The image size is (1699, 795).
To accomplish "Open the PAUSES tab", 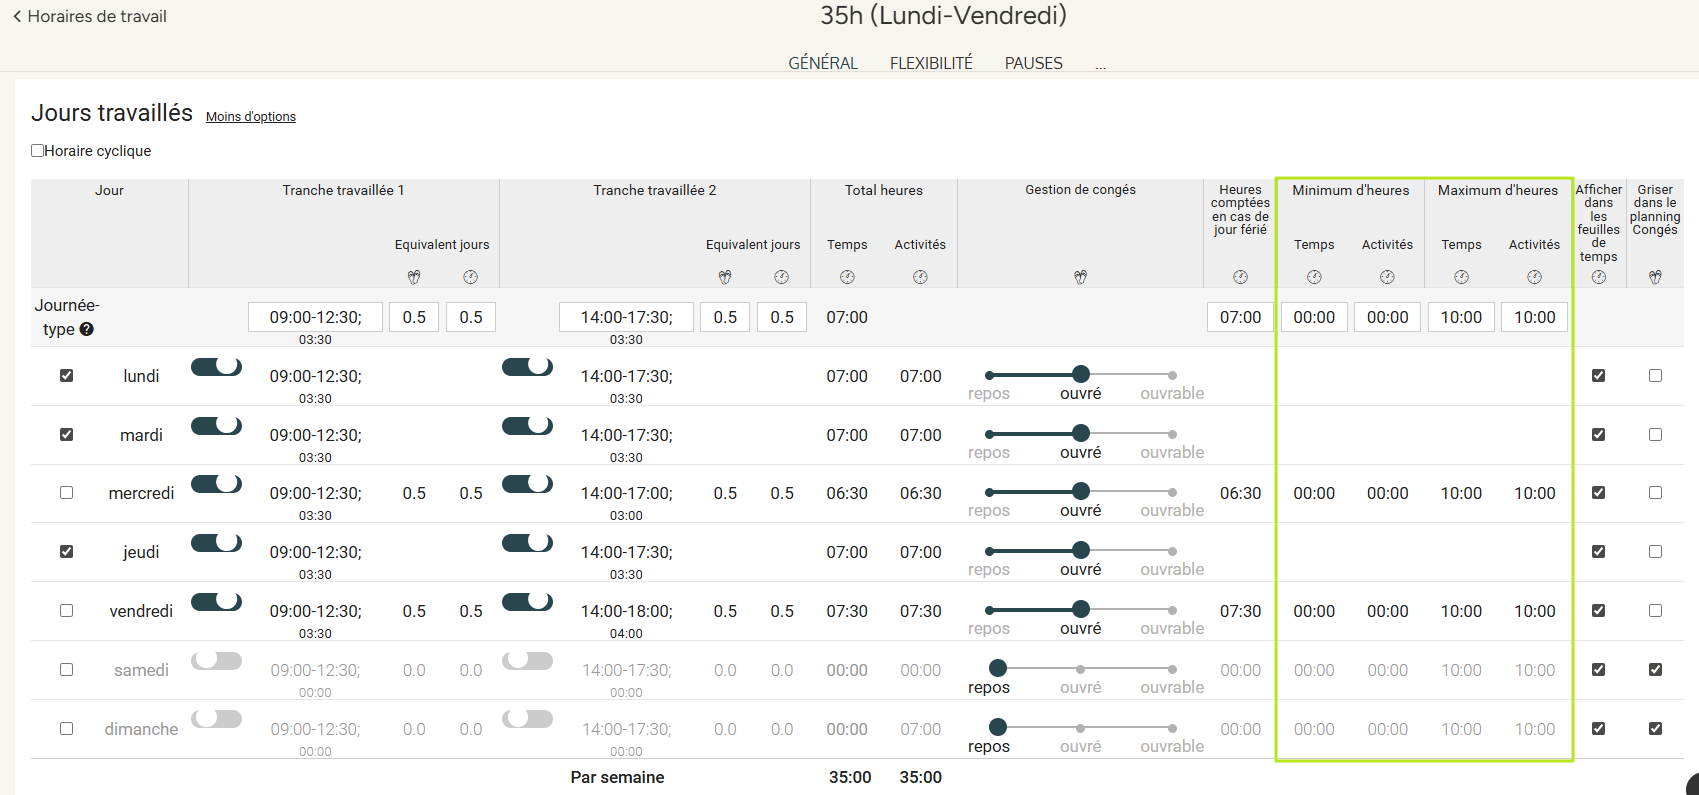I will coord(1033,63).
